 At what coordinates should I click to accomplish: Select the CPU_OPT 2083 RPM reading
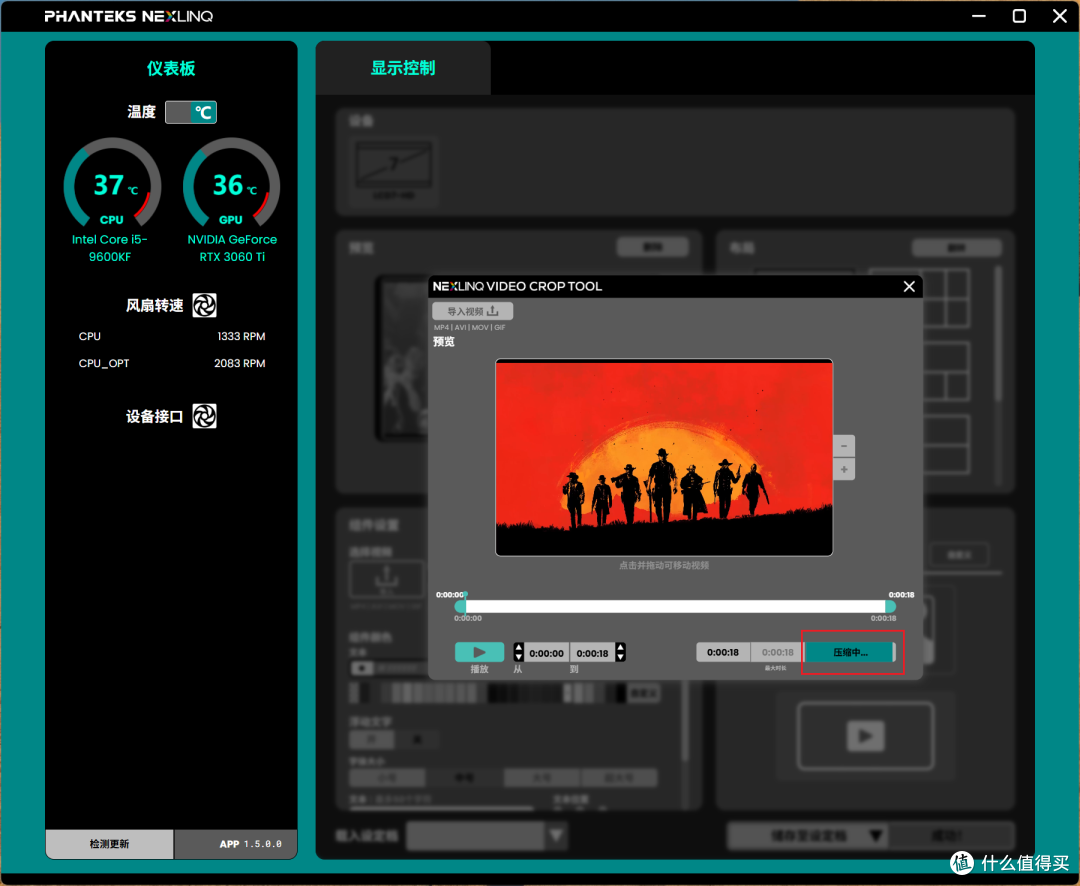click(x=240, y=363)
